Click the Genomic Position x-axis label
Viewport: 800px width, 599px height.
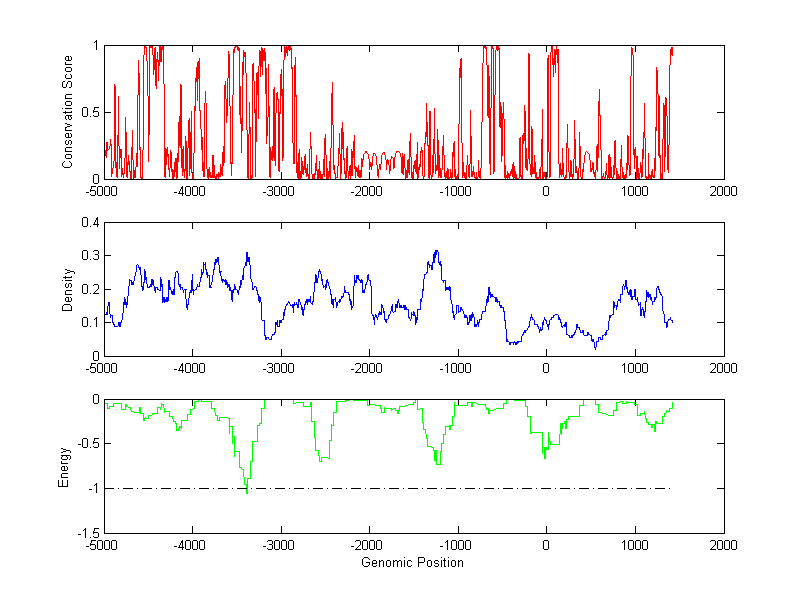[413, 563]
